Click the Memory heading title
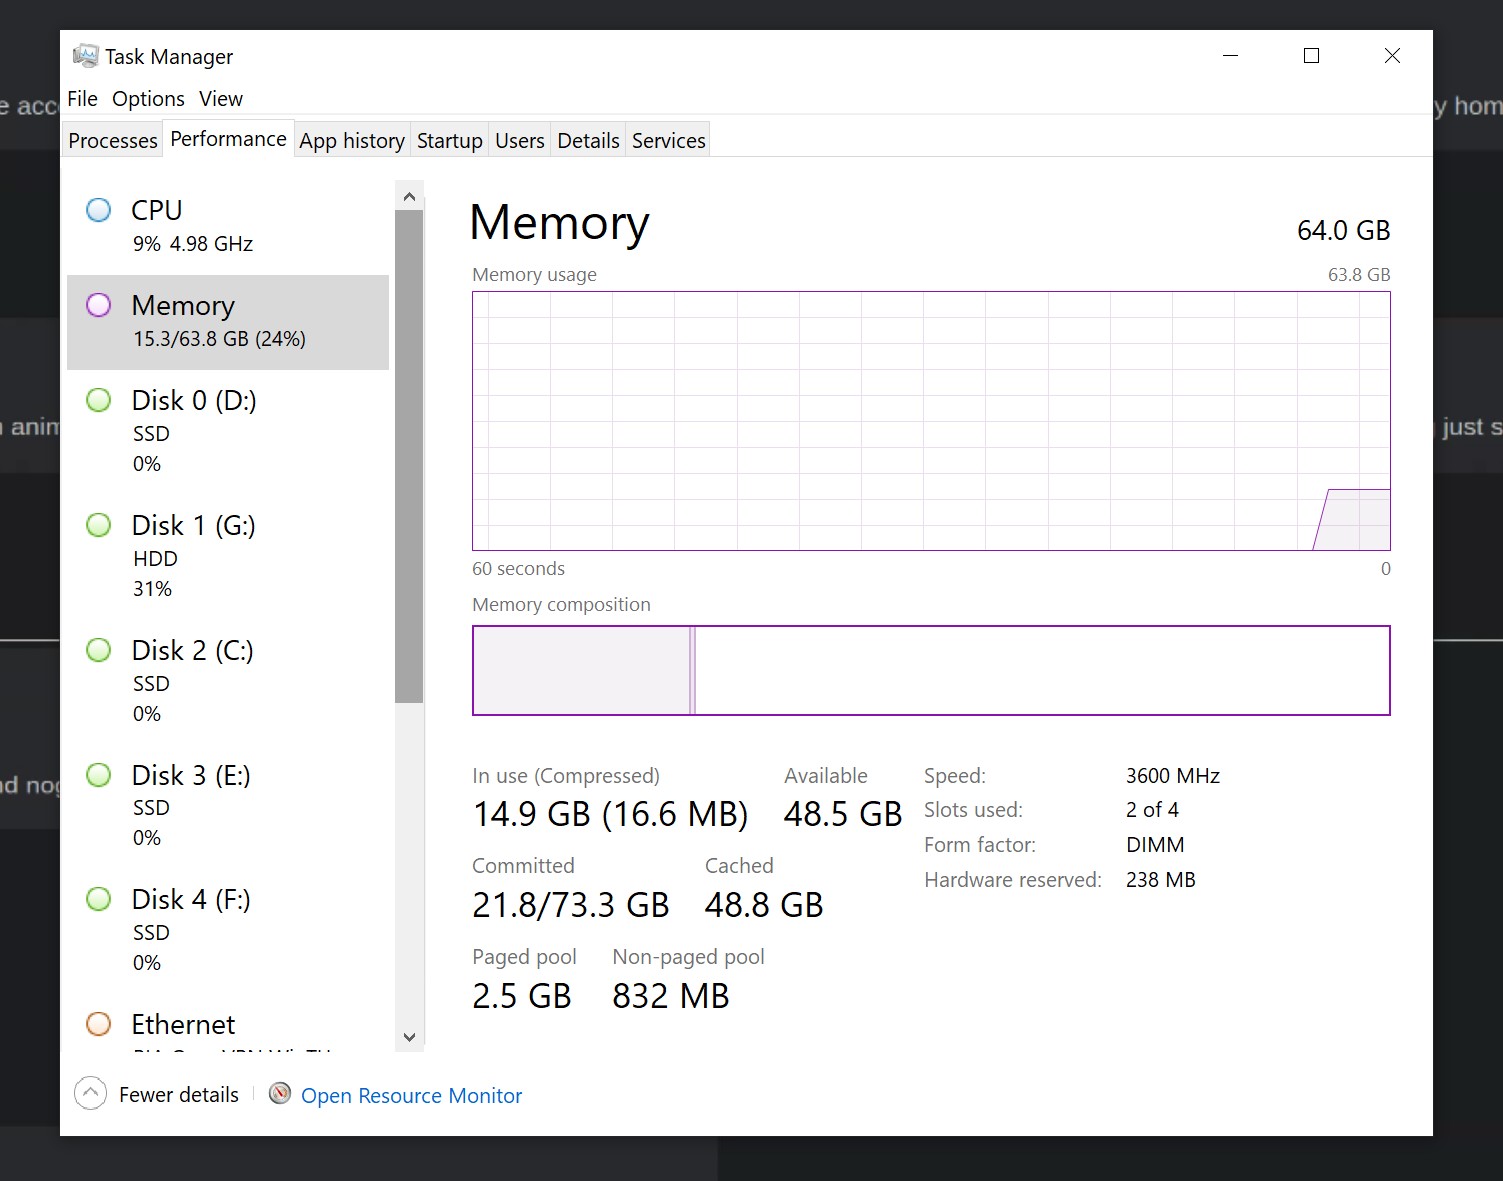Screen dimensions: 1503x1181 [x=560, y=223]
